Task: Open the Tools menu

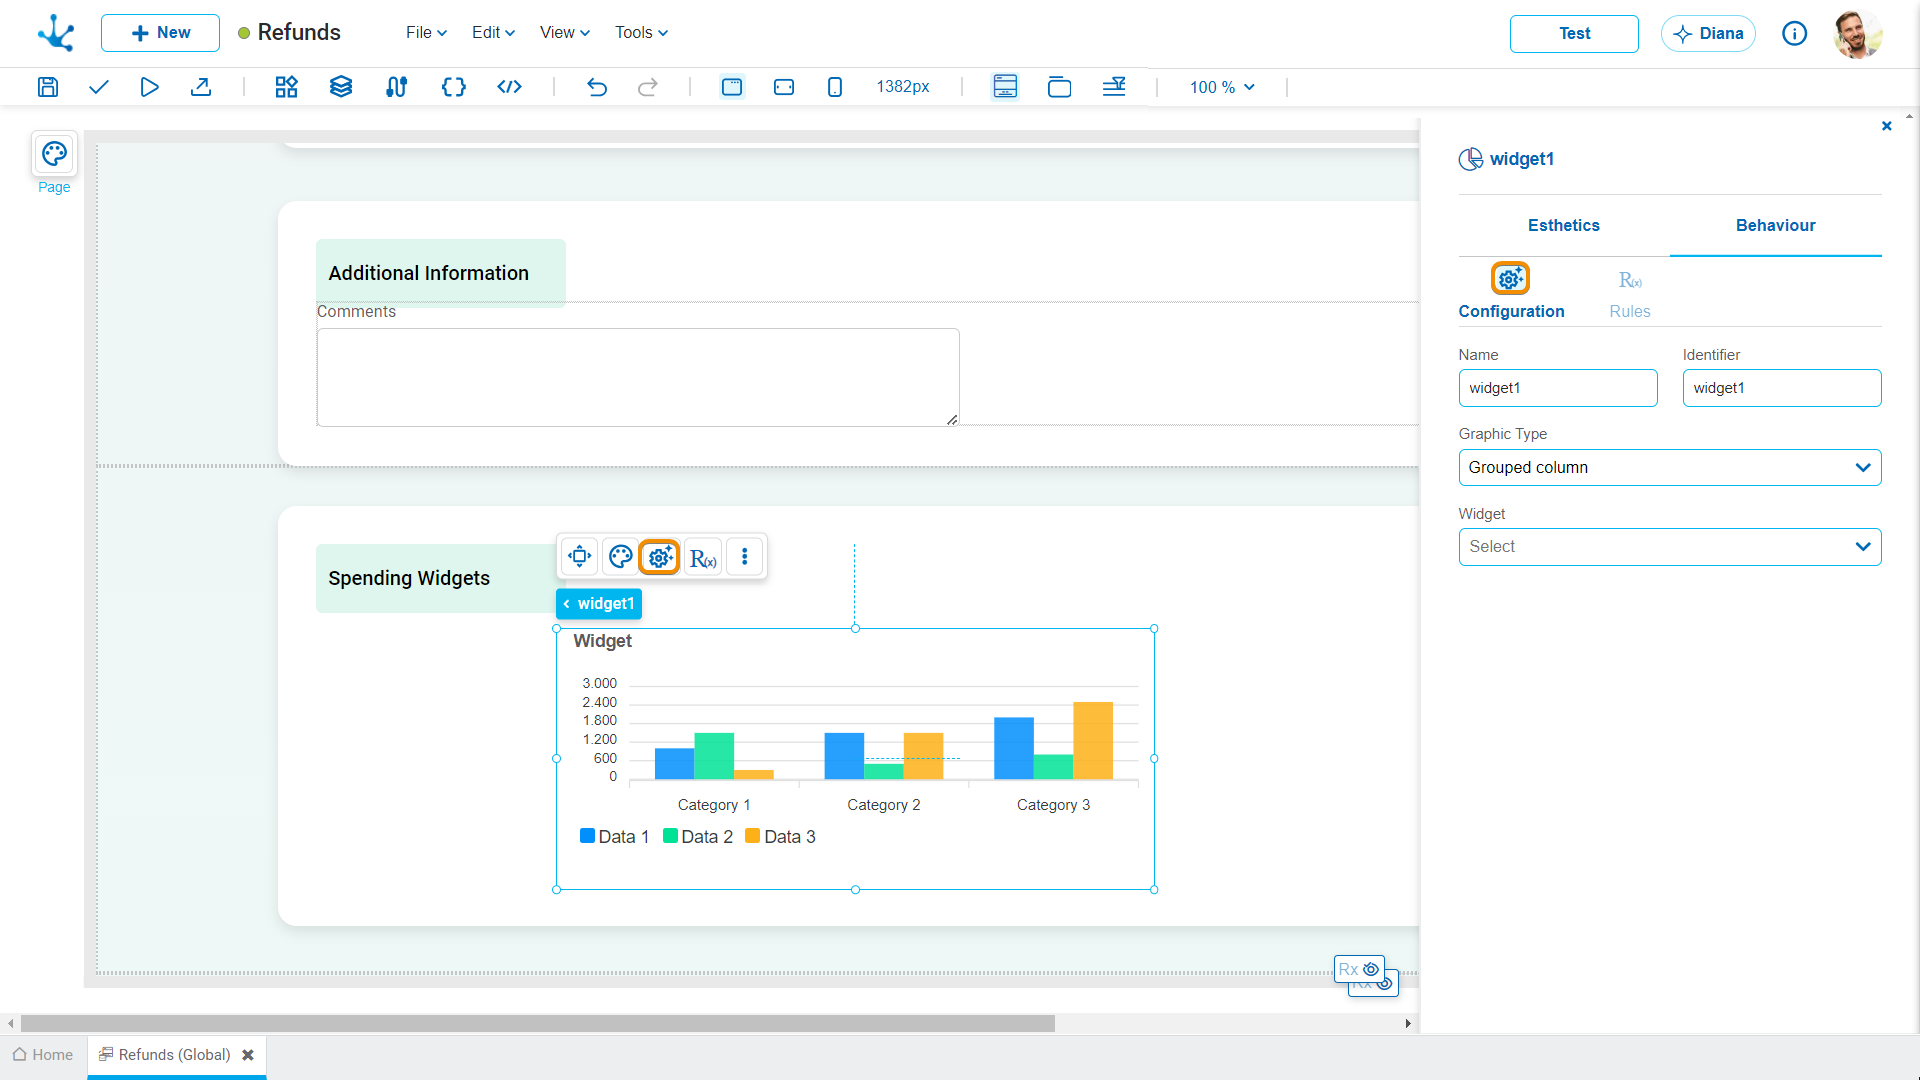Action: pyautogui.click(x=641, y=32)
